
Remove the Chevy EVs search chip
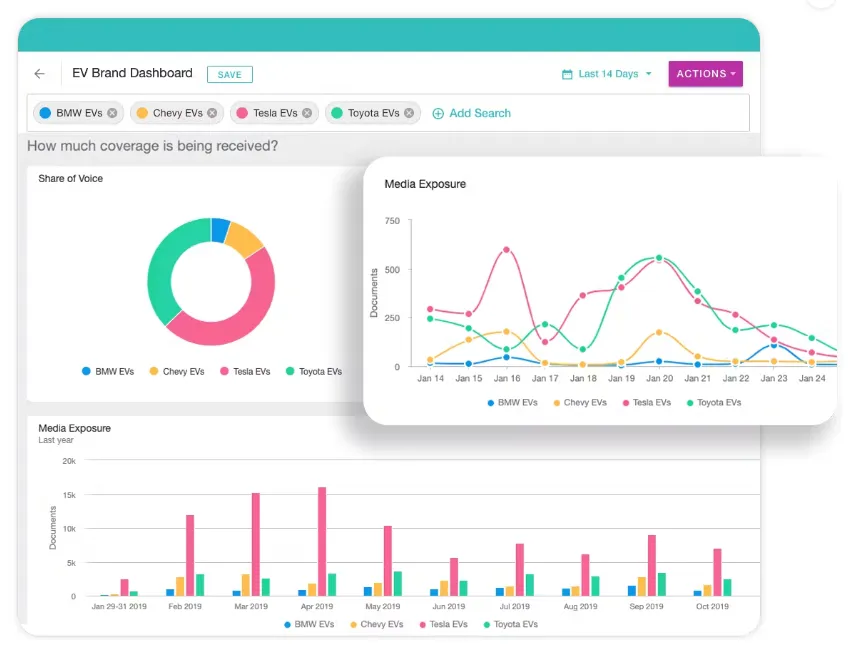(x=212, y=113)
